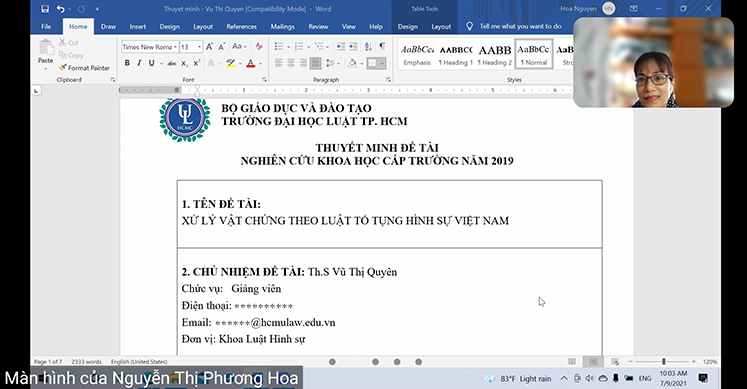This screenshot has height=389, width=747.
Task: Click the zoom slider handle
Action: (x=664, y=362)
